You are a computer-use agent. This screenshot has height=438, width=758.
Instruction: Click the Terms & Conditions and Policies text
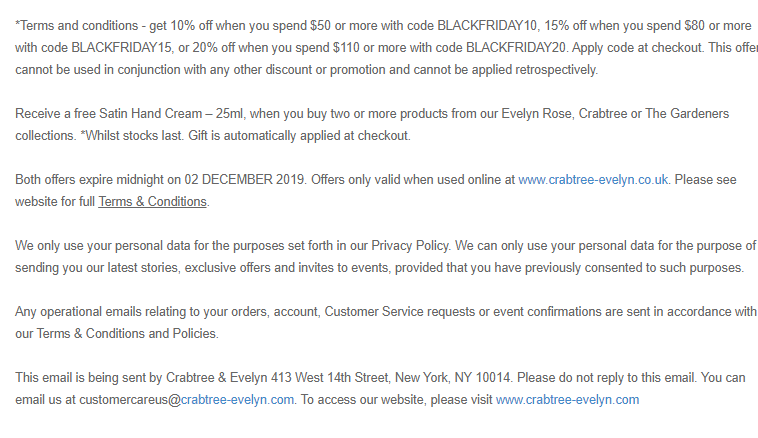(x=127, y=334)
